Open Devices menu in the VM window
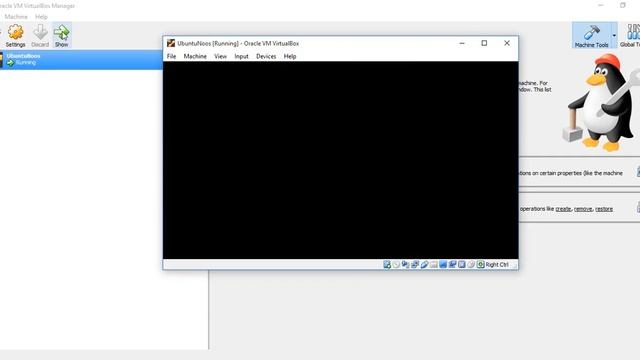The width and height of the screenshot is (640, 360). click(266, 56)
